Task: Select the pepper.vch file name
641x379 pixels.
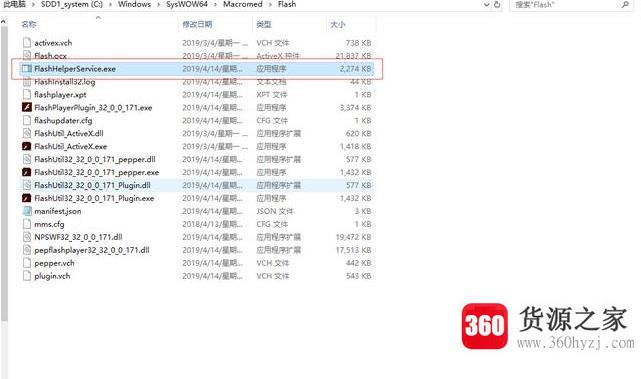Action: (54, 263)
